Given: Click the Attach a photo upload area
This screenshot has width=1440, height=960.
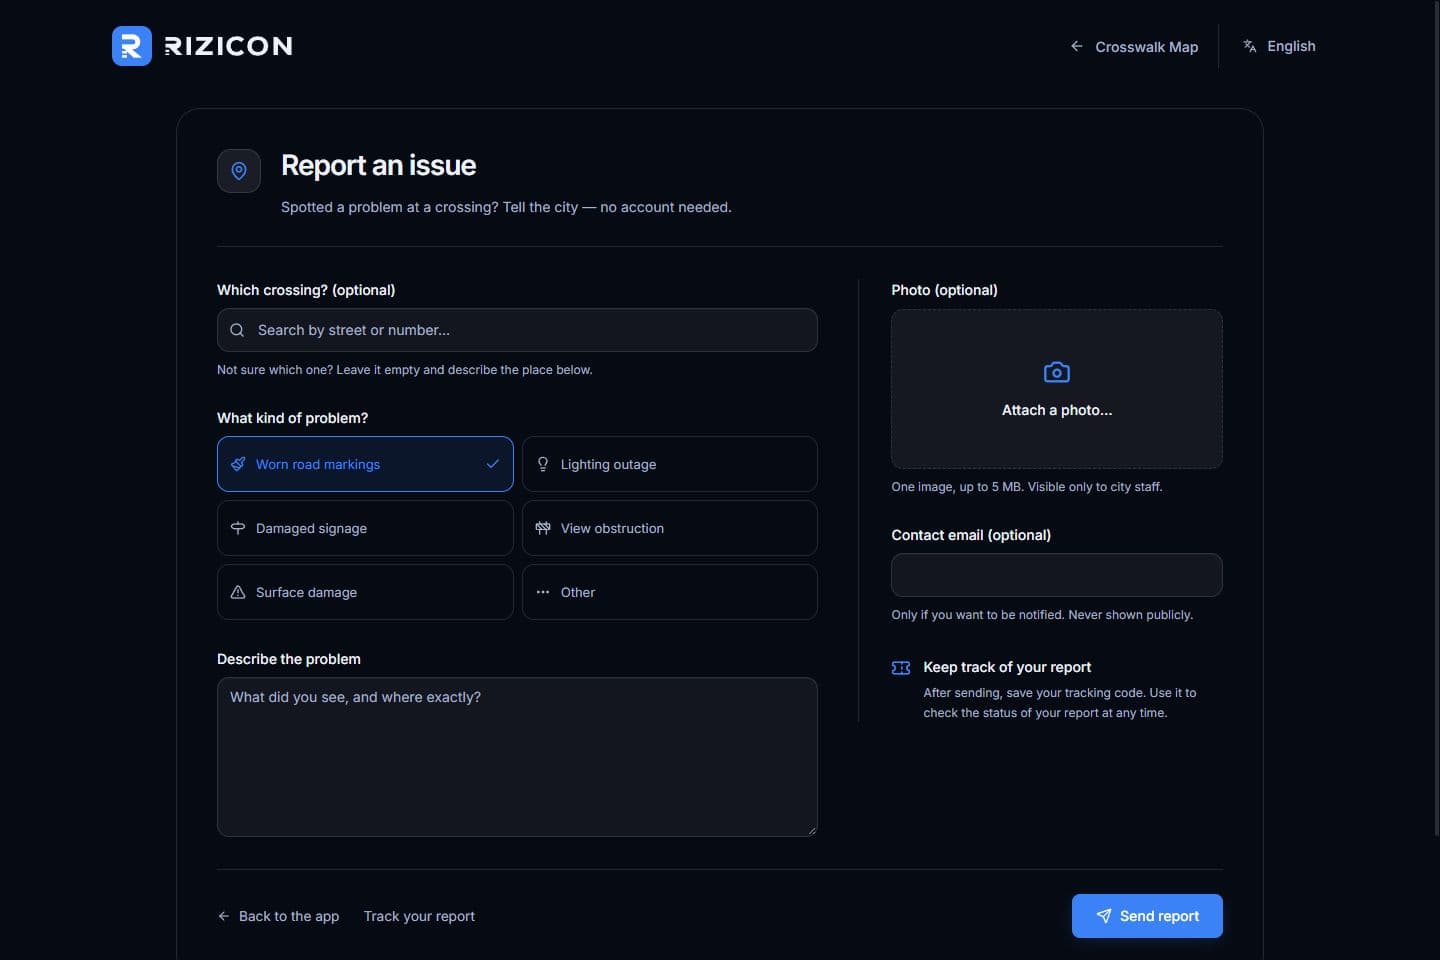Looking at the screenshot, I should click(x=1057, y=389).
